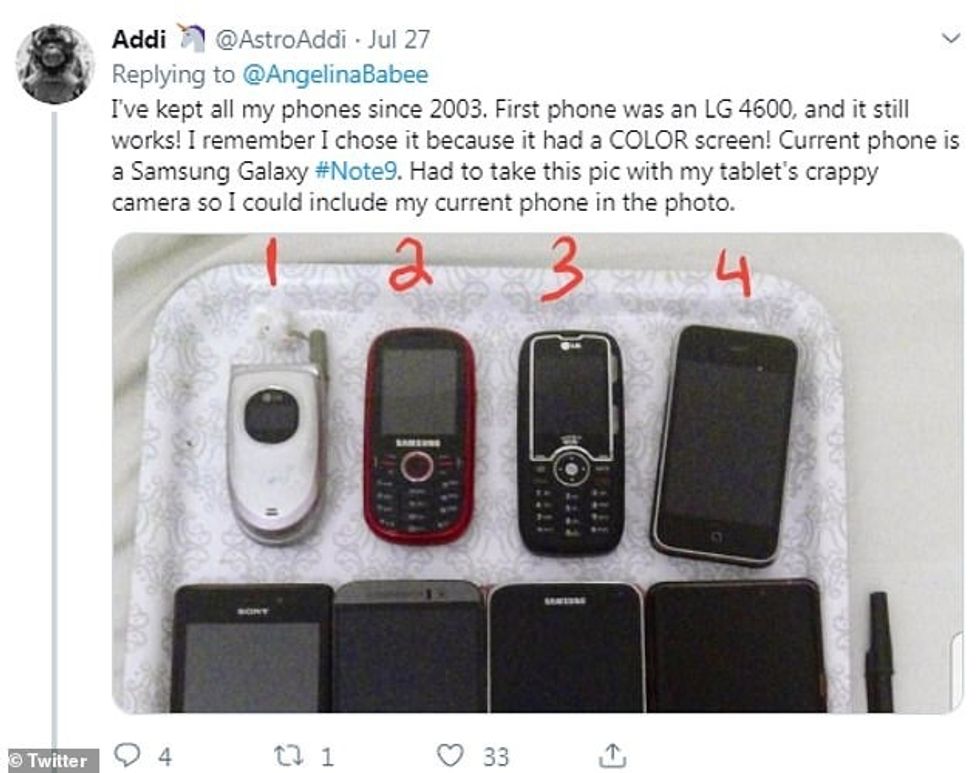
Task: Open the #Note9 hashtag link
Action: 356,171
